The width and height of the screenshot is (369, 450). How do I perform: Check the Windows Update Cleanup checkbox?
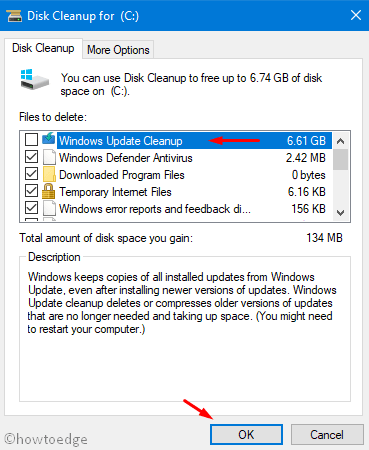31,140
